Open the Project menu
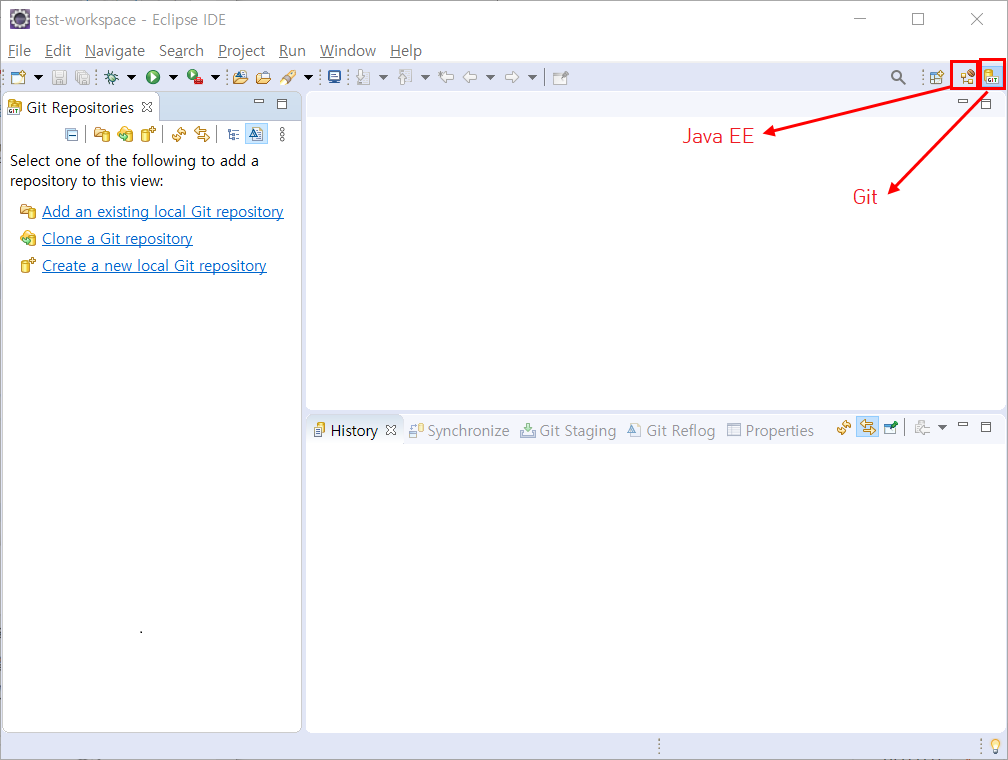The height and width of the screenshot is (760, 1008). click(x=242, y=51)
